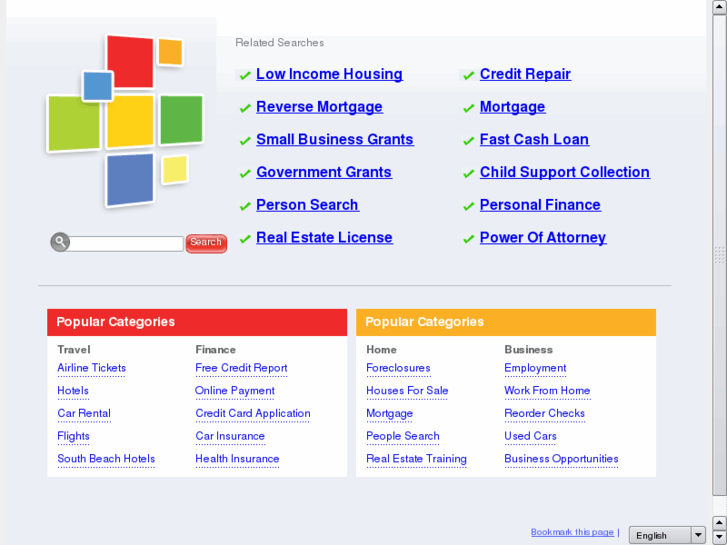Viewport: 727px width, 545px height.
Task: Open the English language dropdown
Action: [x=667, y=536]
